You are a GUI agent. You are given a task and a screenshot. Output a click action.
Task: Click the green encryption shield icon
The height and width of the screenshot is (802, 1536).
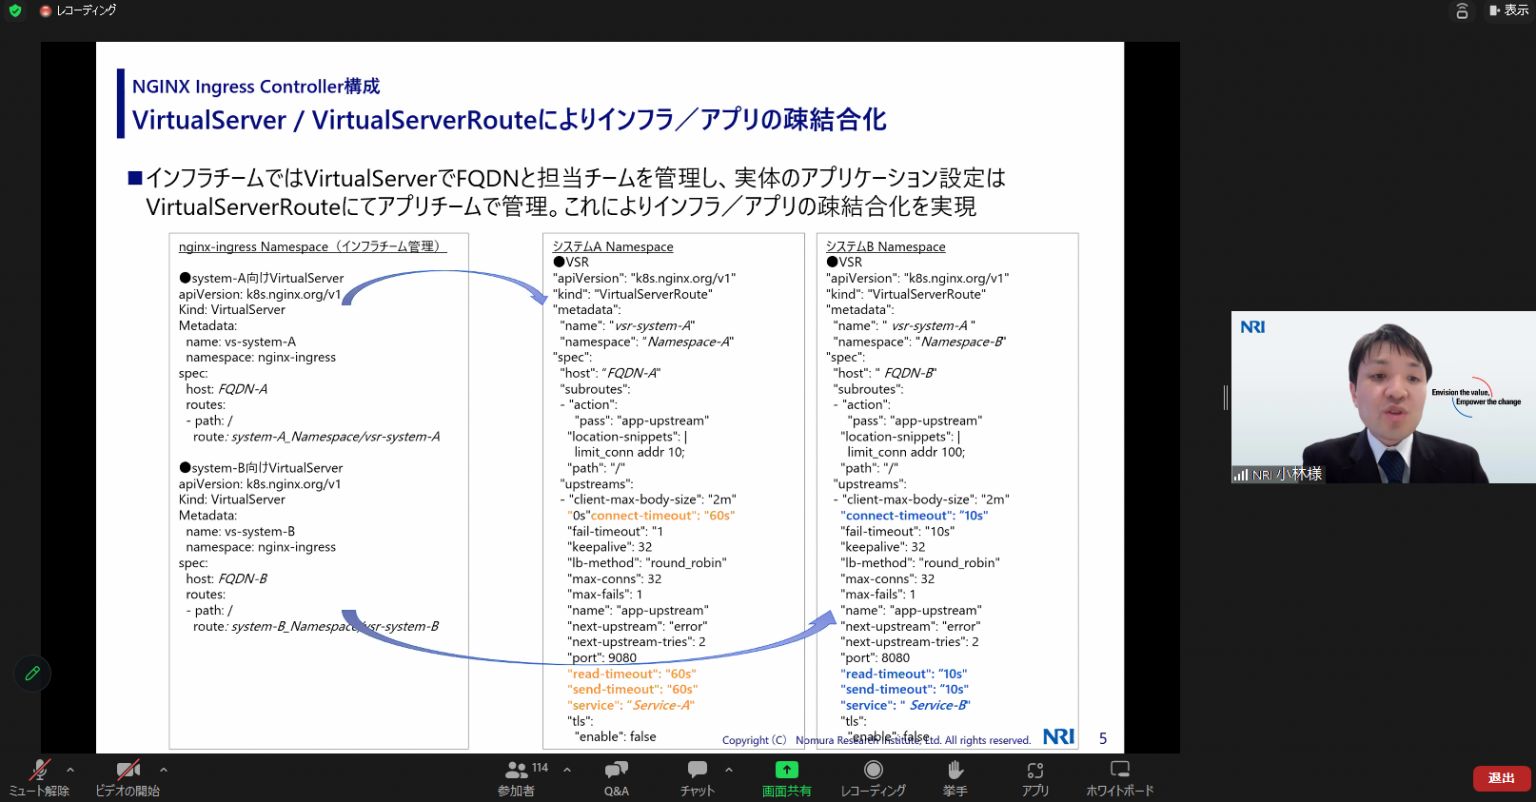[x=15, y=10]
